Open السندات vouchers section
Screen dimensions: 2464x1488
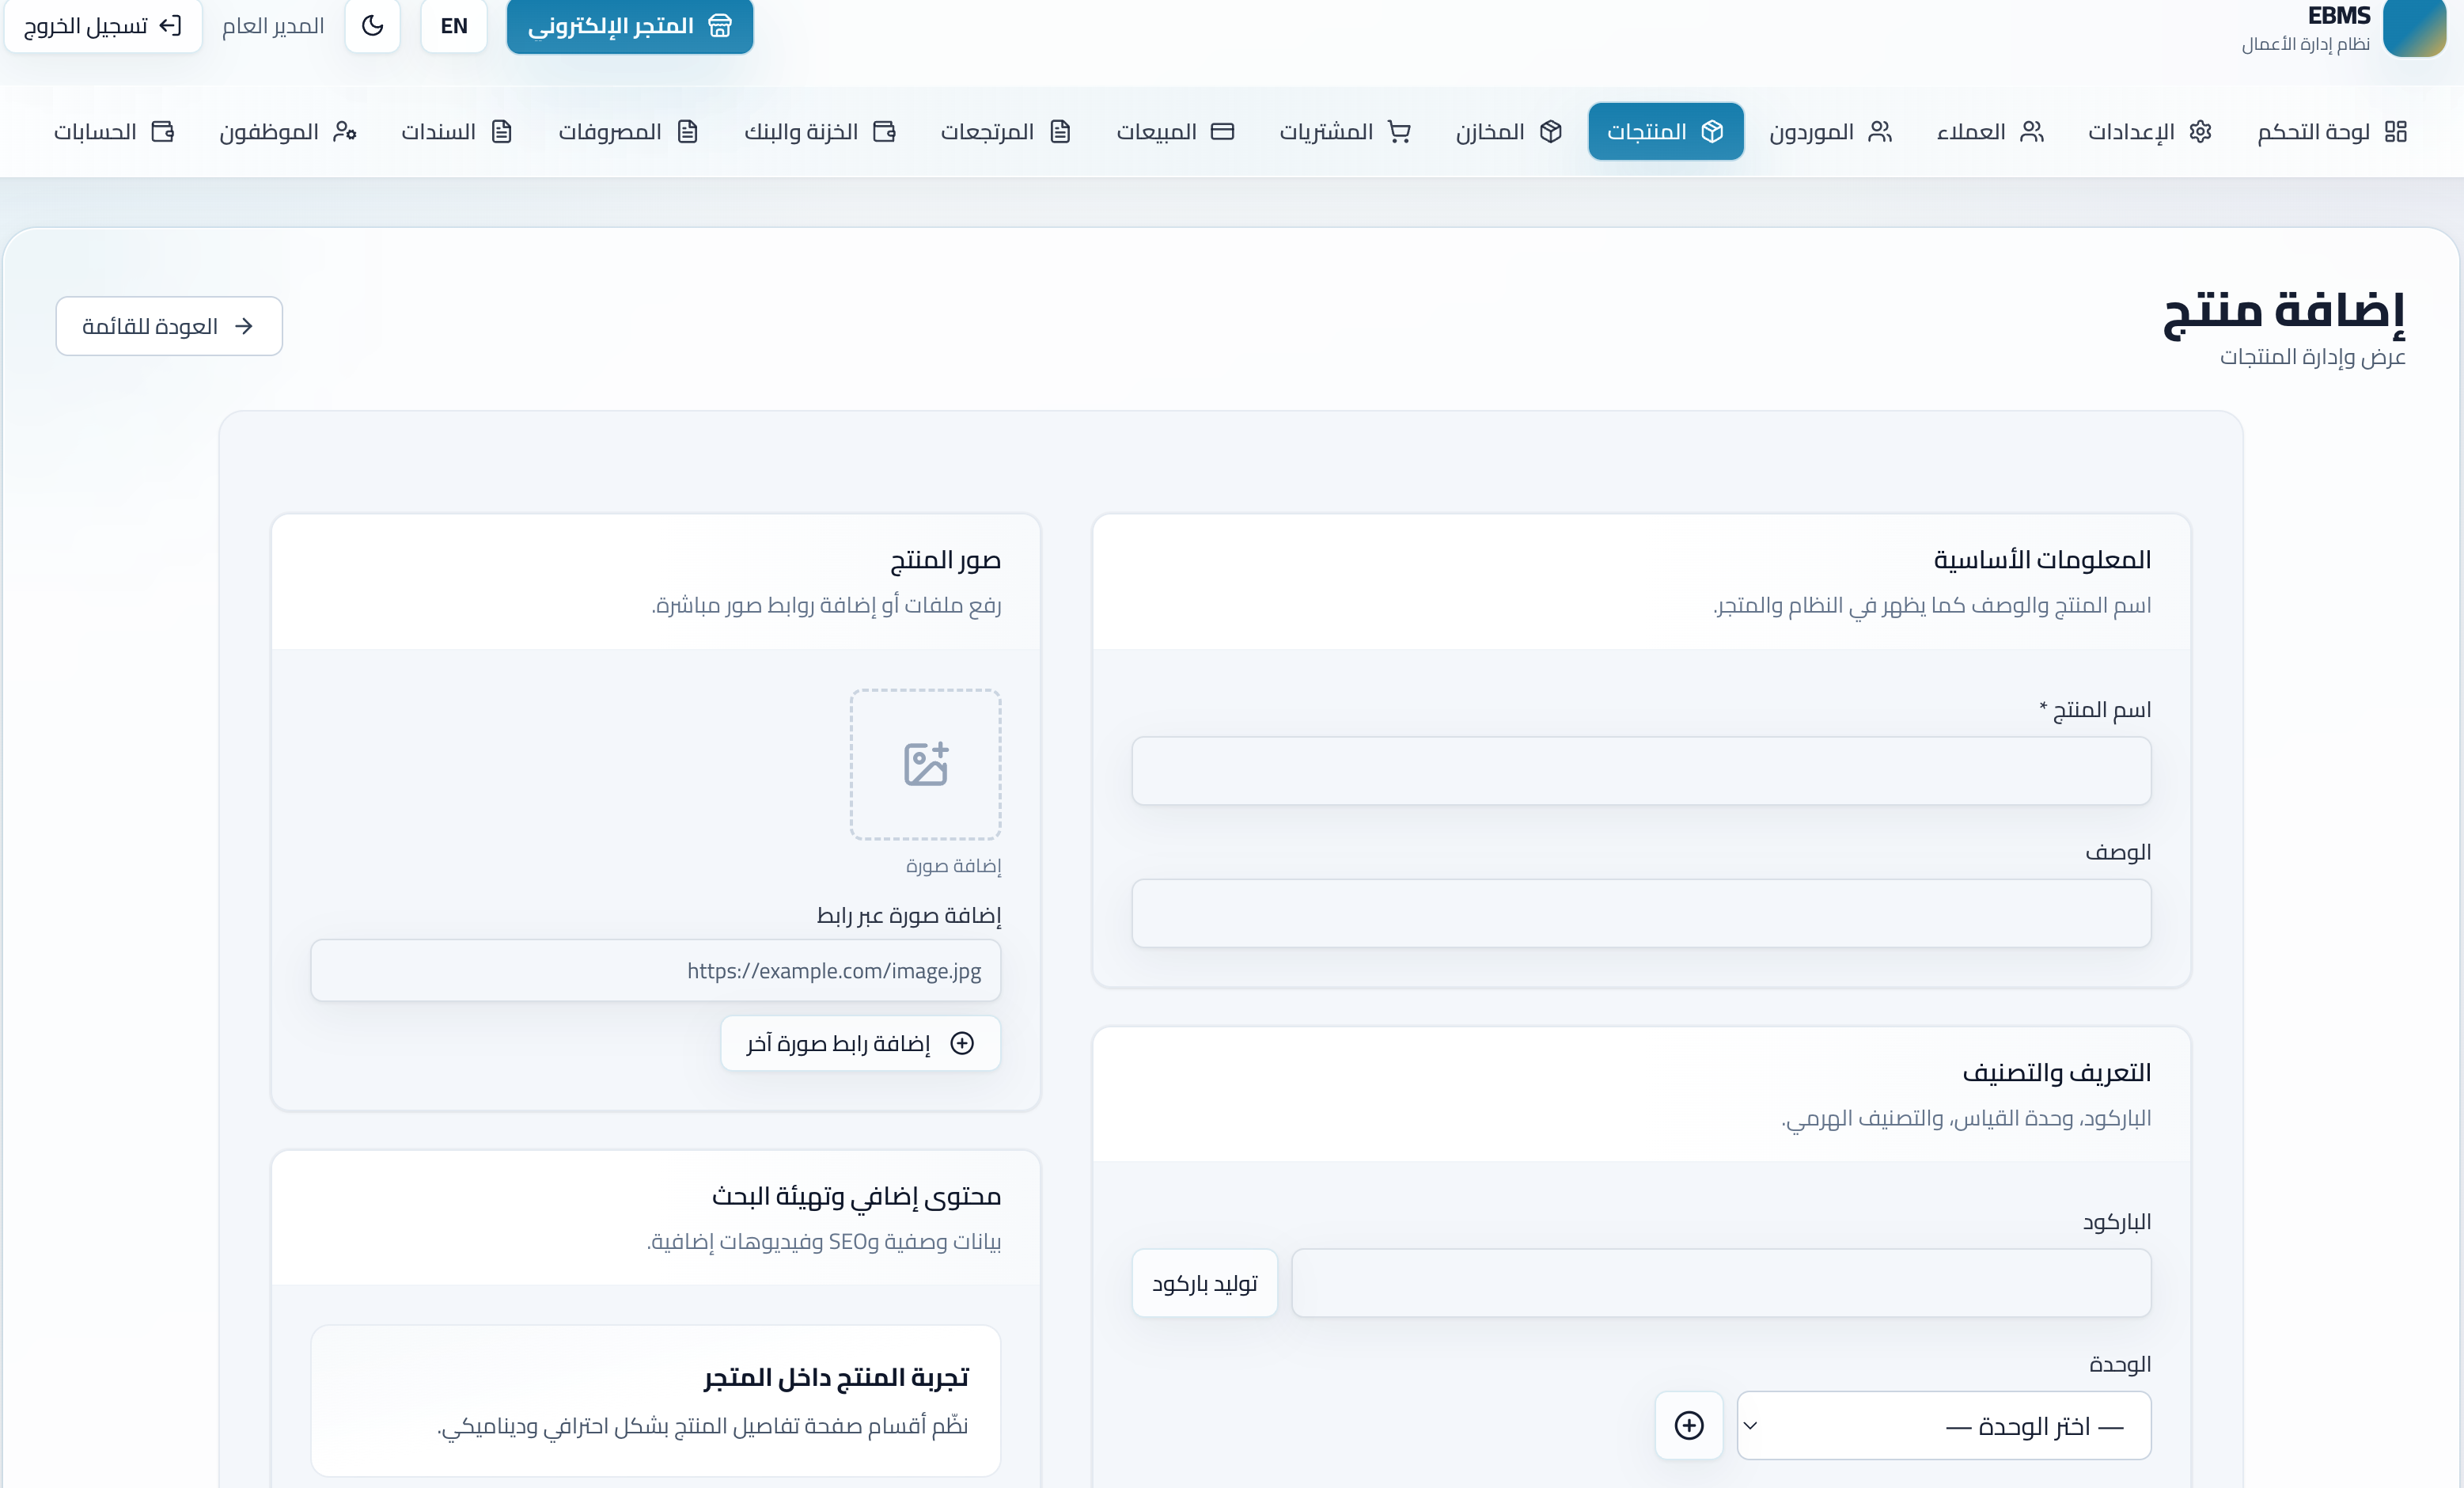click(x=457, y=132)
